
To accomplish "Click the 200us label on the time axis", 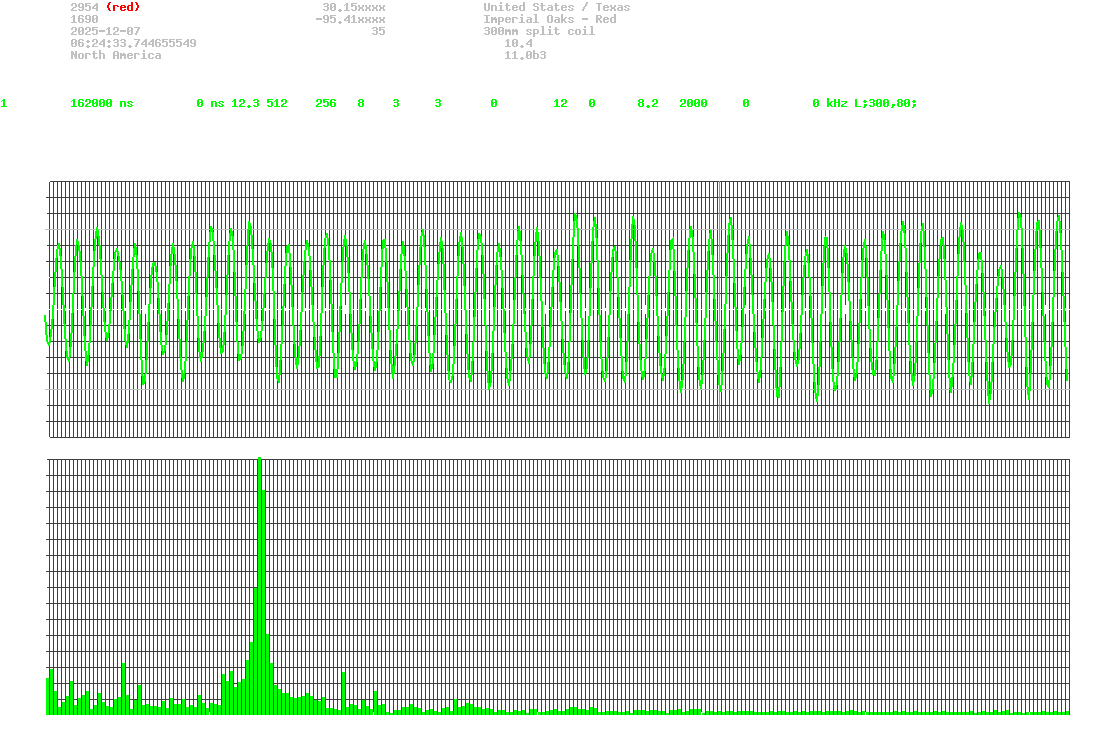I will click(x=260, y=450).
